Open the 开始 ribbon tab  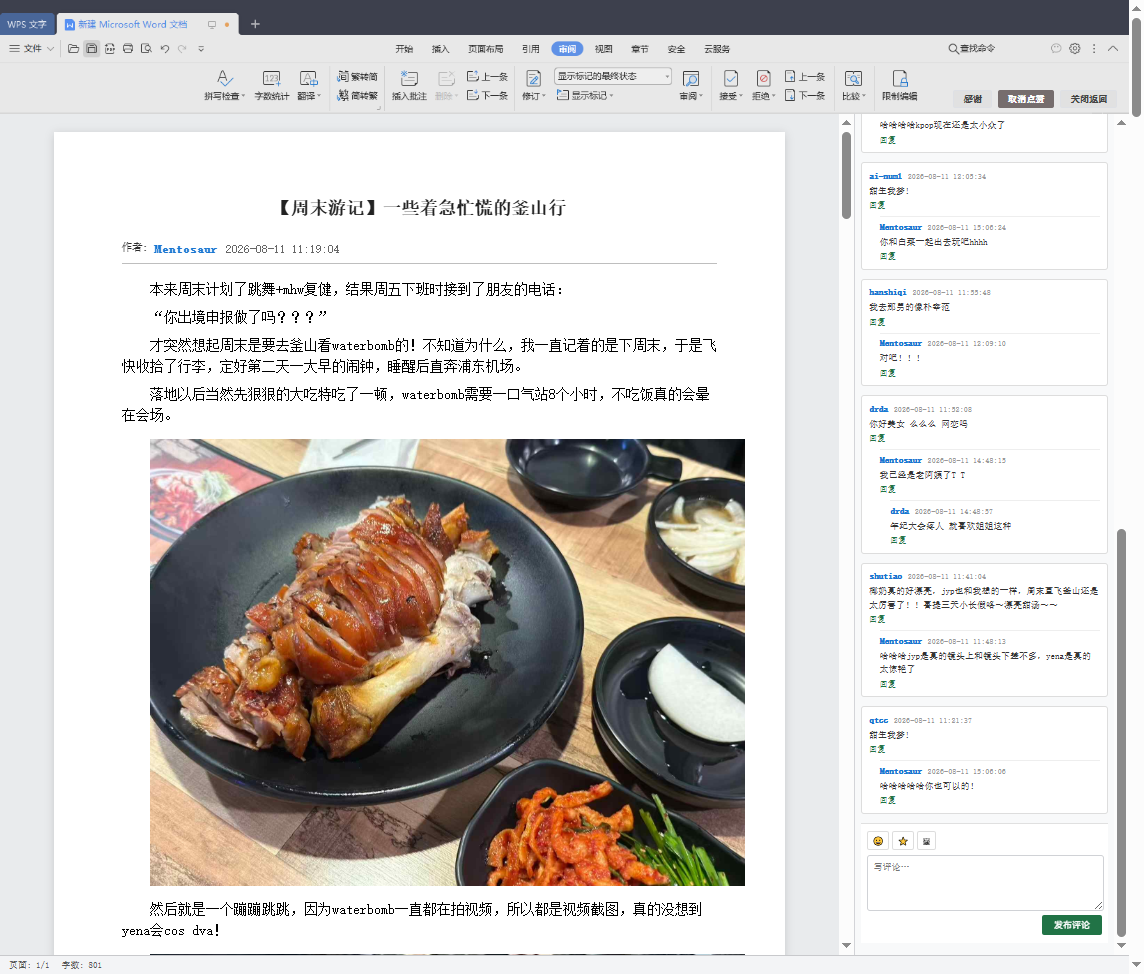403,49
